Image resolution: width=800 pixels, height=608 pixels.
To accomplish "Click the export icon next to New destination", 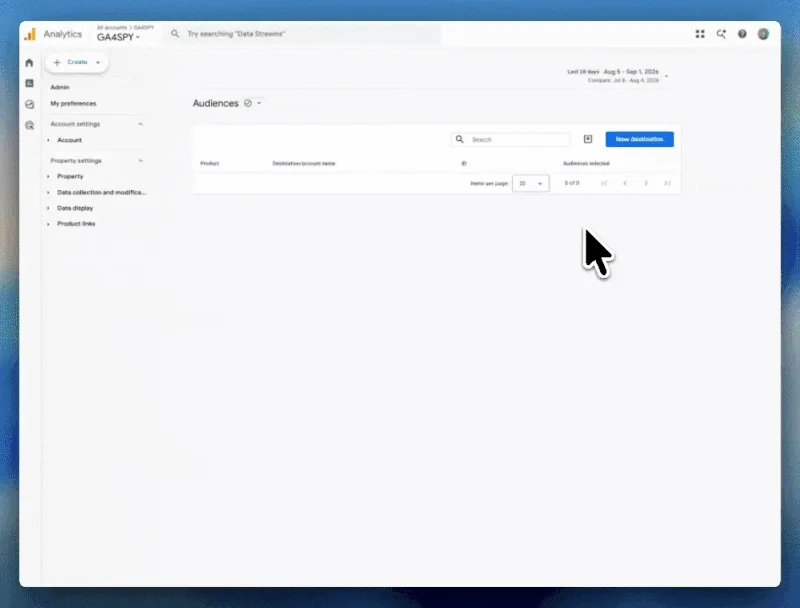I will click(588, 139).
